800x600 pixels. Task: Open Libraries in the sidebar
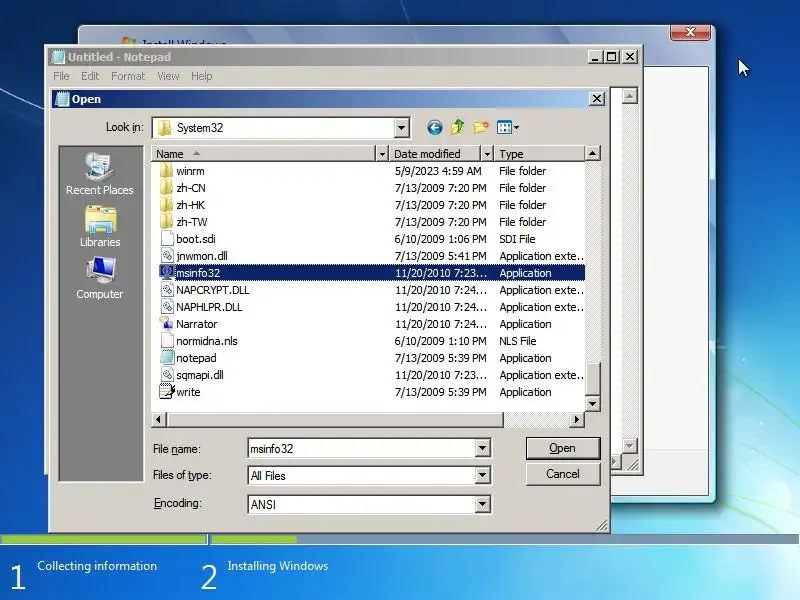[100, 227]
